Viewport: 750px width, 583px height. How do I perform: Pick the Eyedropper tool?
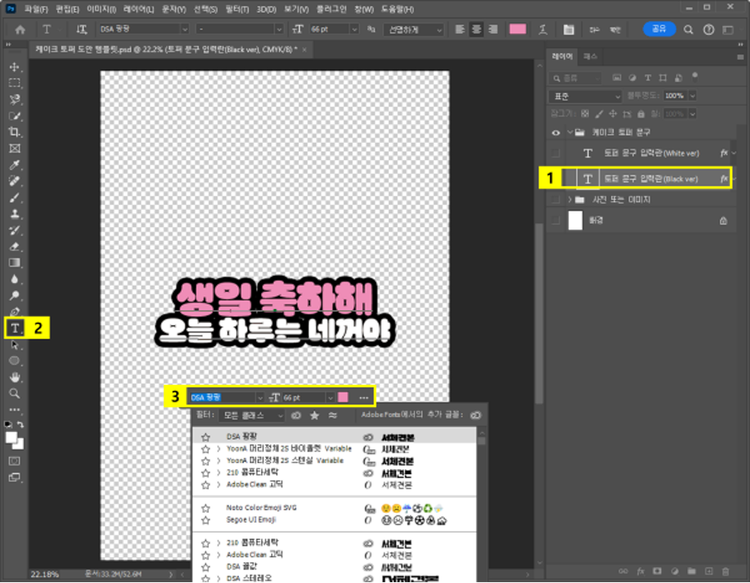[15, 164]
